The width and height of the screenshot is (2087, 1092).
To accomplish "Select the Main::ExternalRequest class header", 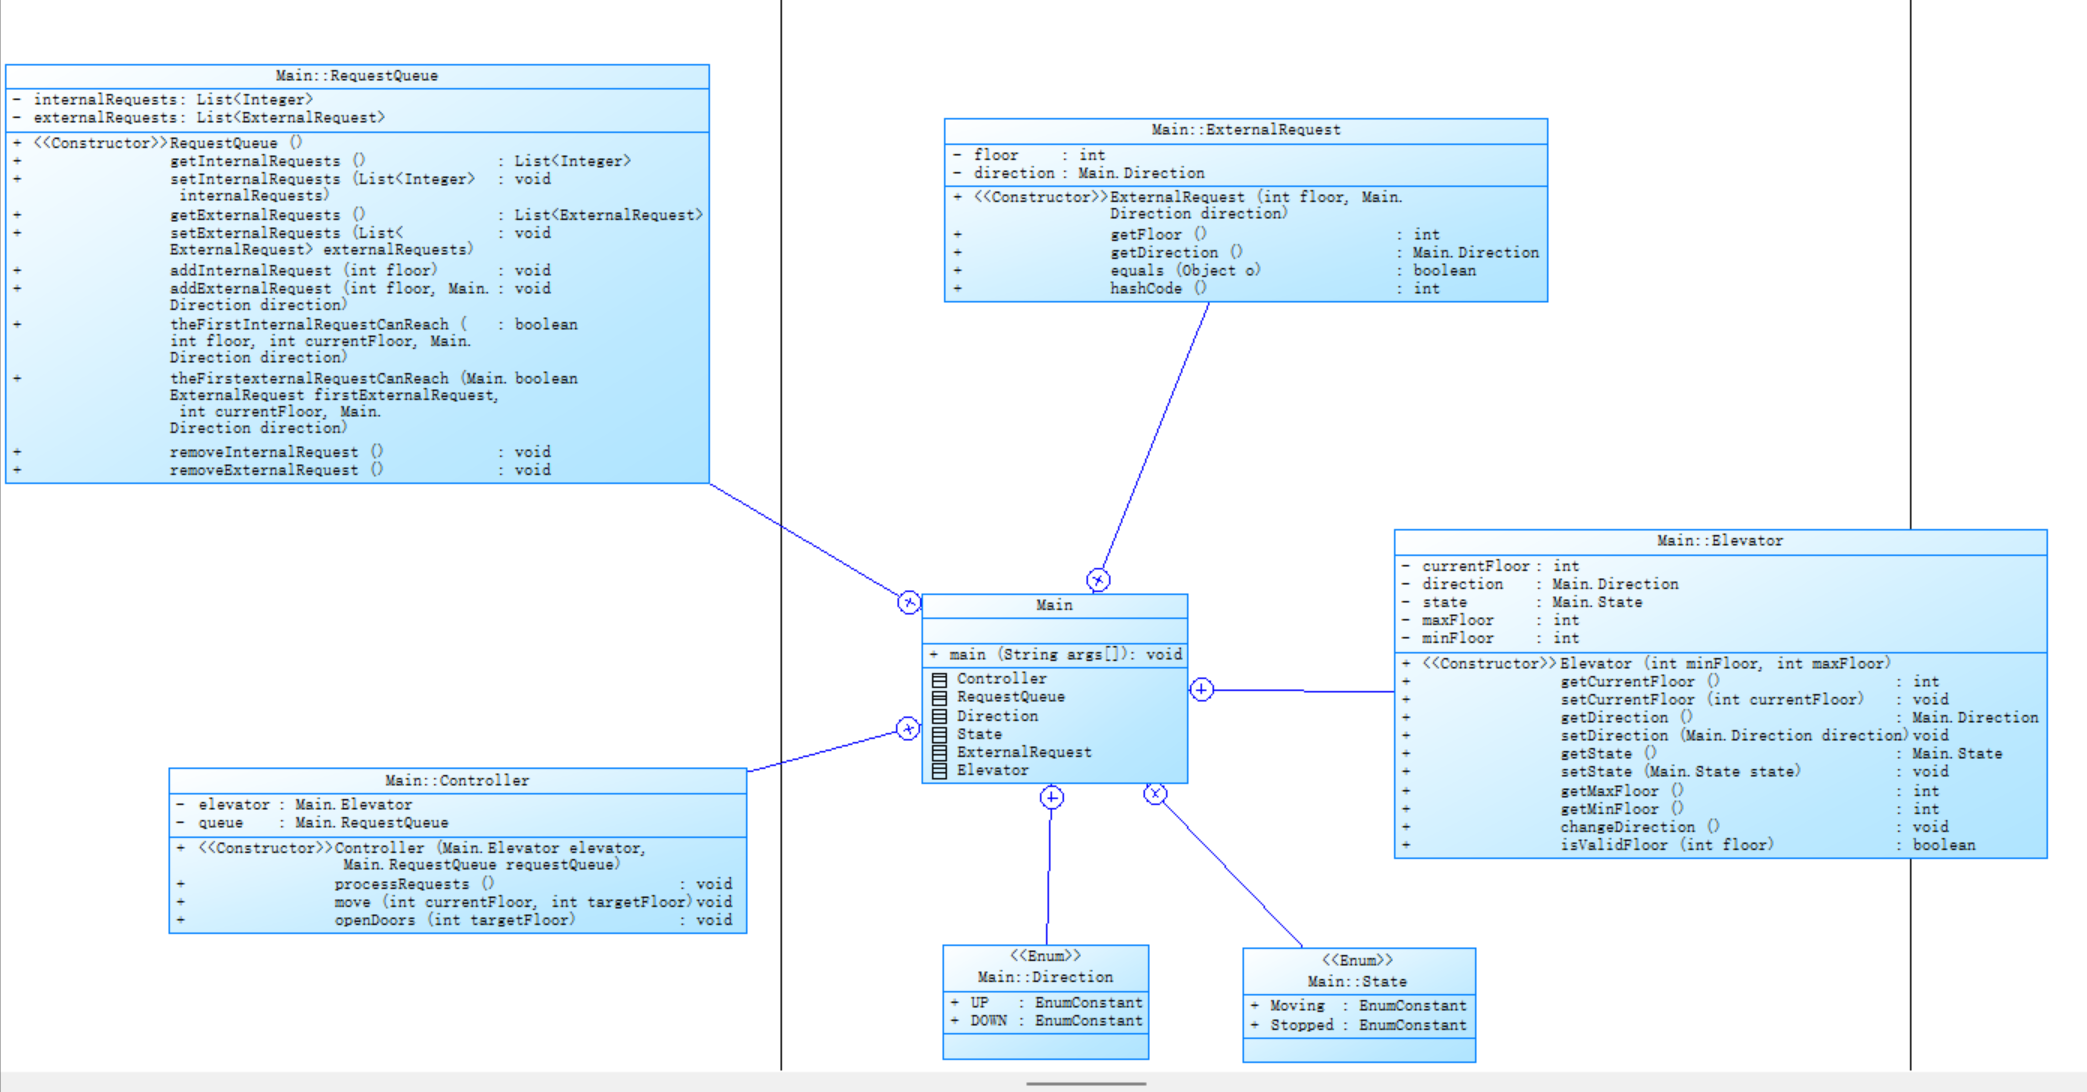I will coord(1245,130).
